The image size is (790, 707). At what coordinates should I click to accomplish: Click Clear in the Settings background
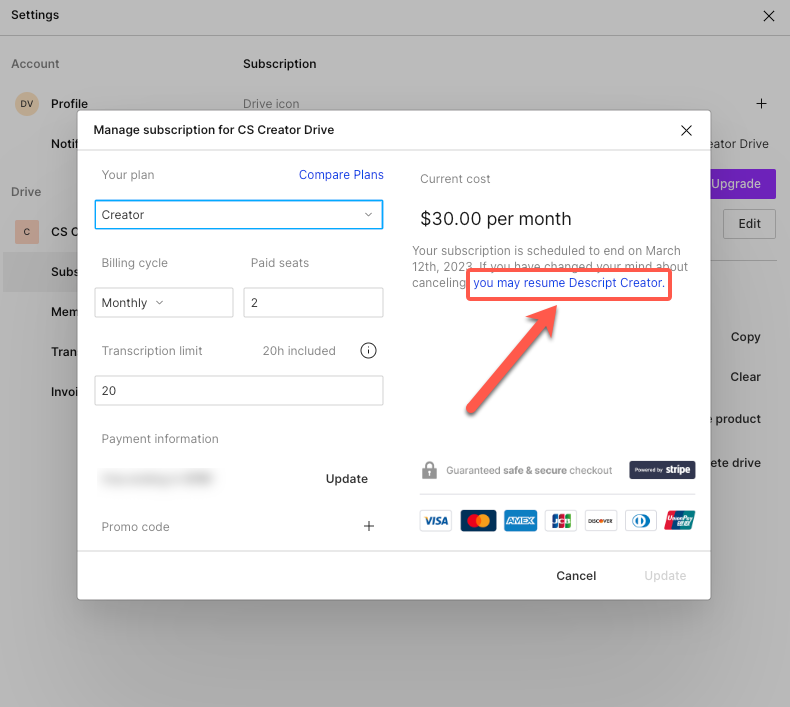pyautogui.click(x=745, y=377)
